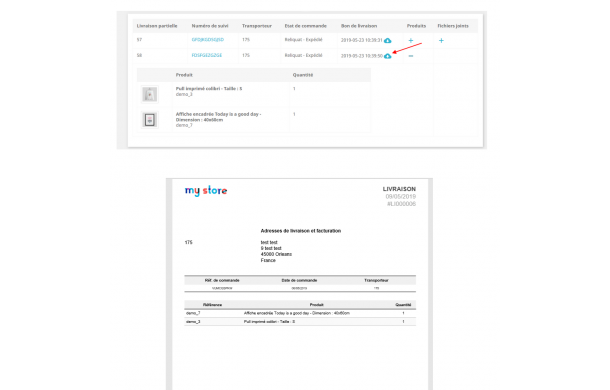Click the Numéro de suivi column header
Viewport: 610px width, 390px height.
click(210, 26)
